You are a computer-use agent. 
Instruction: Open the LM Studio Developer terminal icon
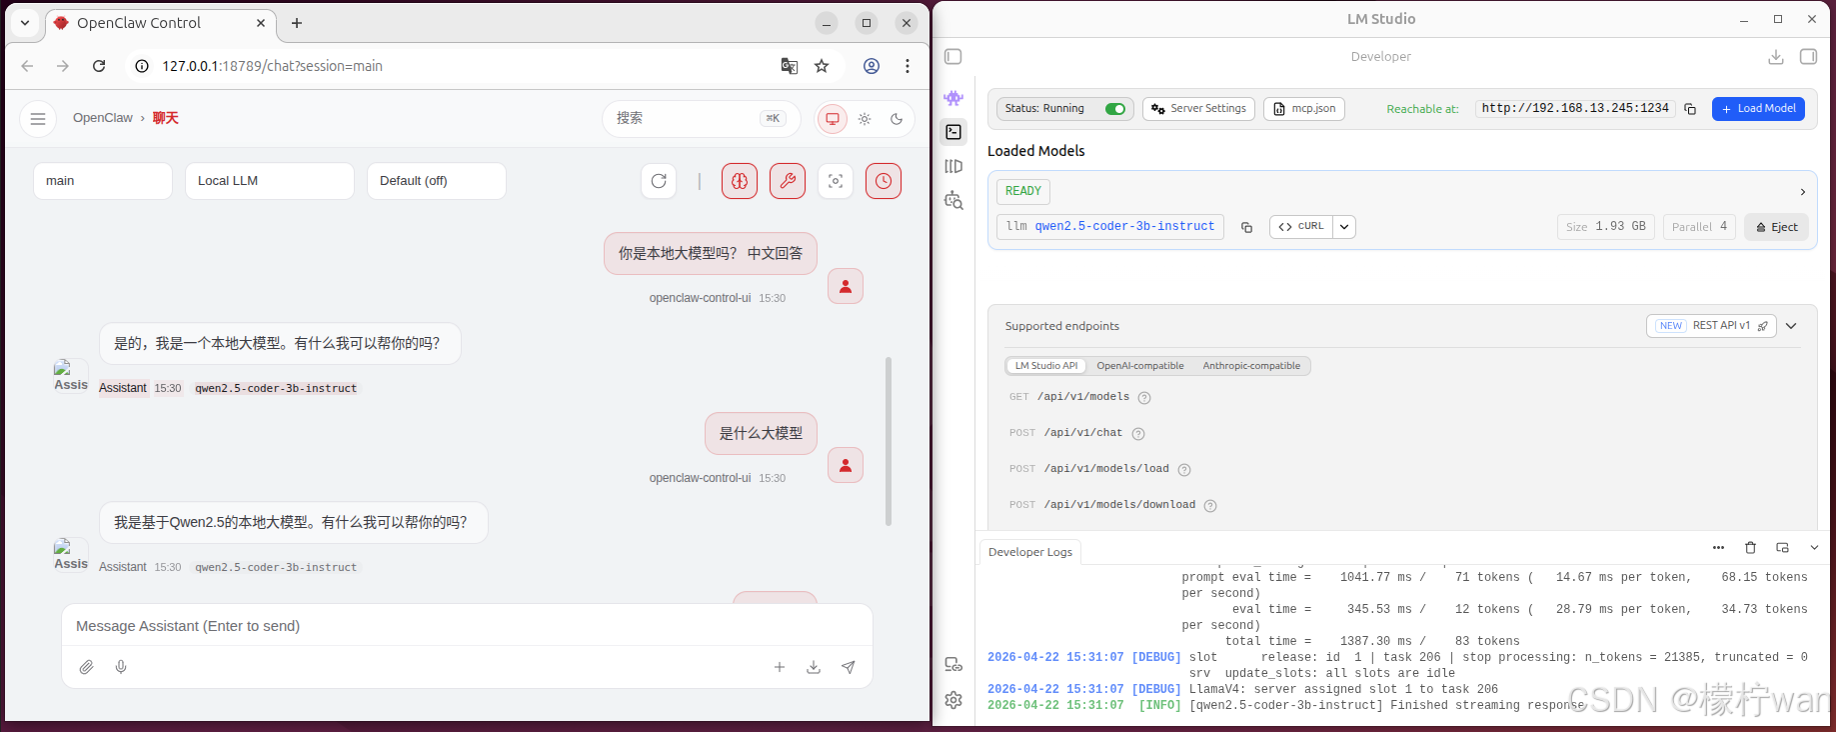[x=954, y=132]
